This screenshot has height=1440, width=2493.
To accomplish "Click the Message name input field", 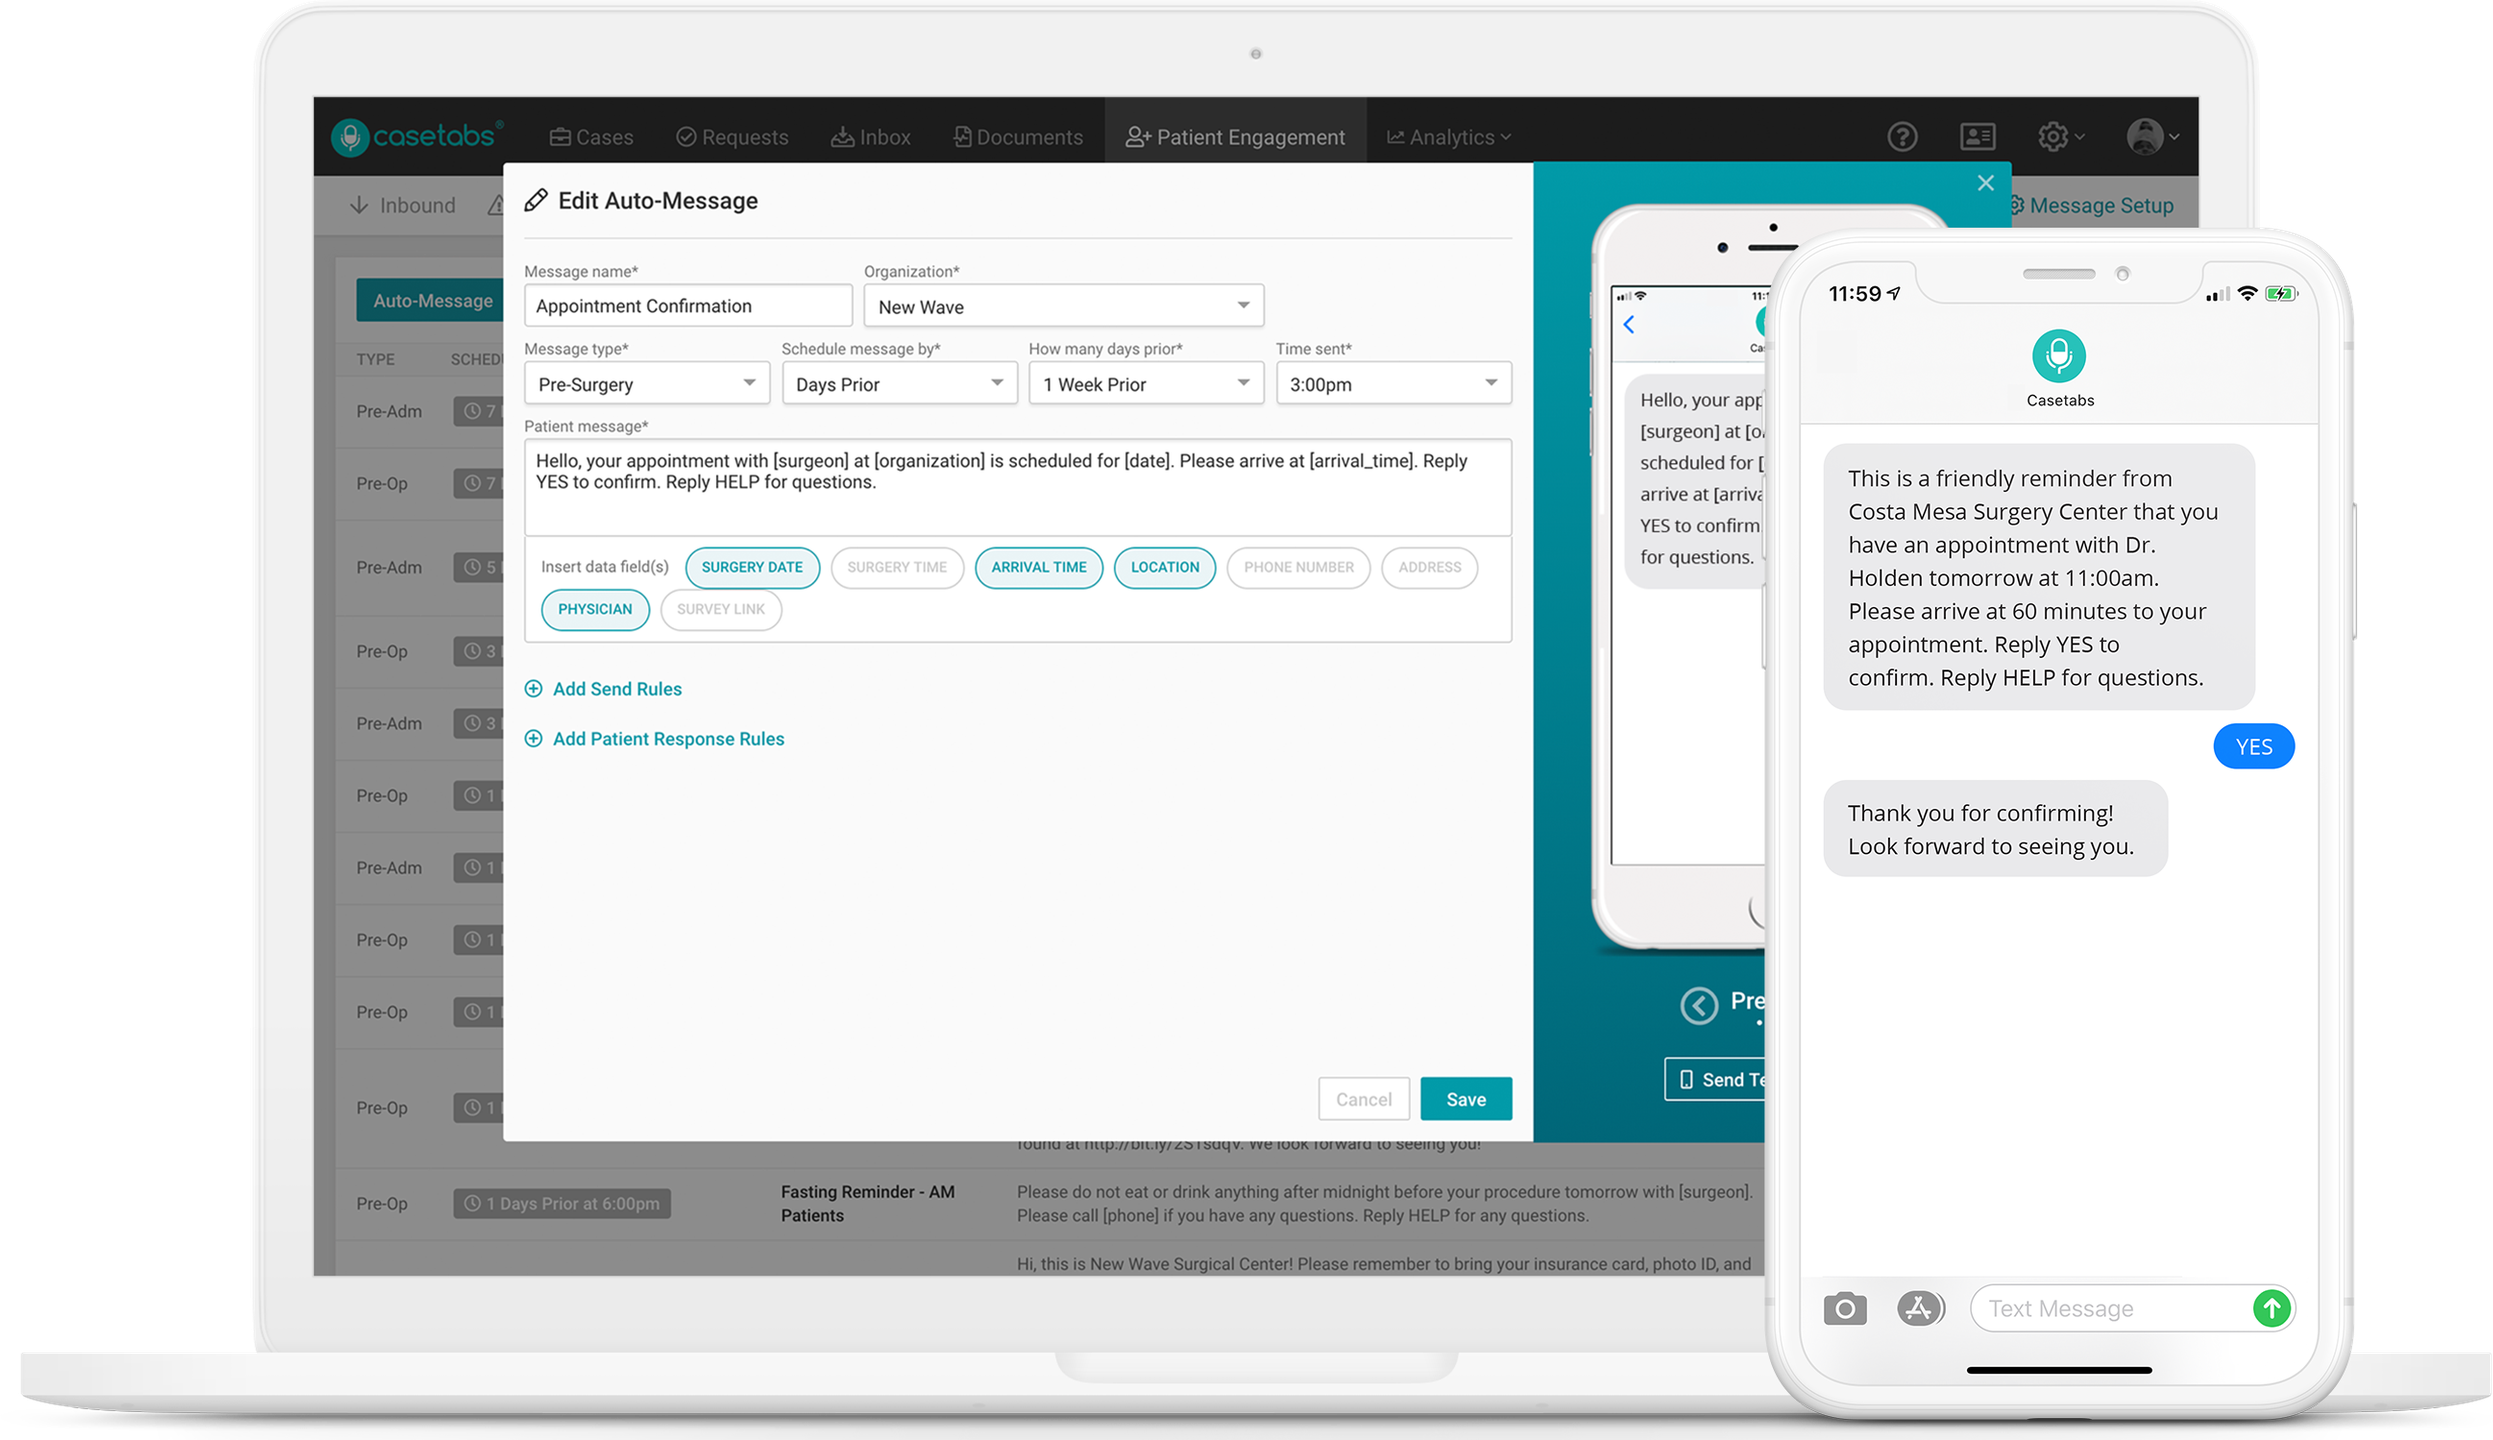I will [687, 306].
